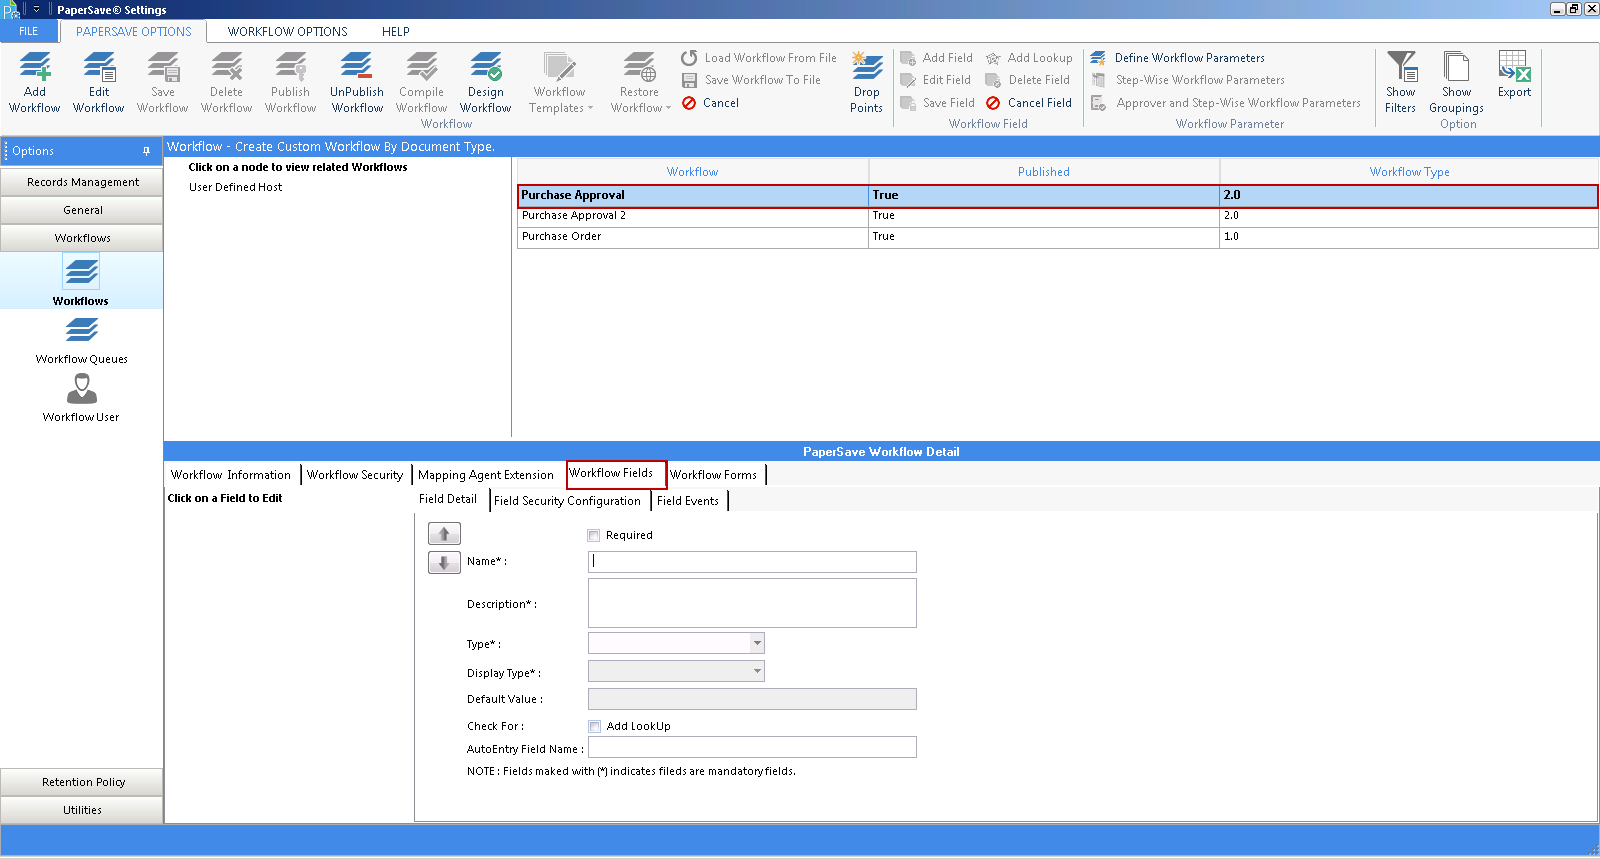
Task: Open the Workflow Information tab
Action: pyautogui.click(x=231, y=475)
